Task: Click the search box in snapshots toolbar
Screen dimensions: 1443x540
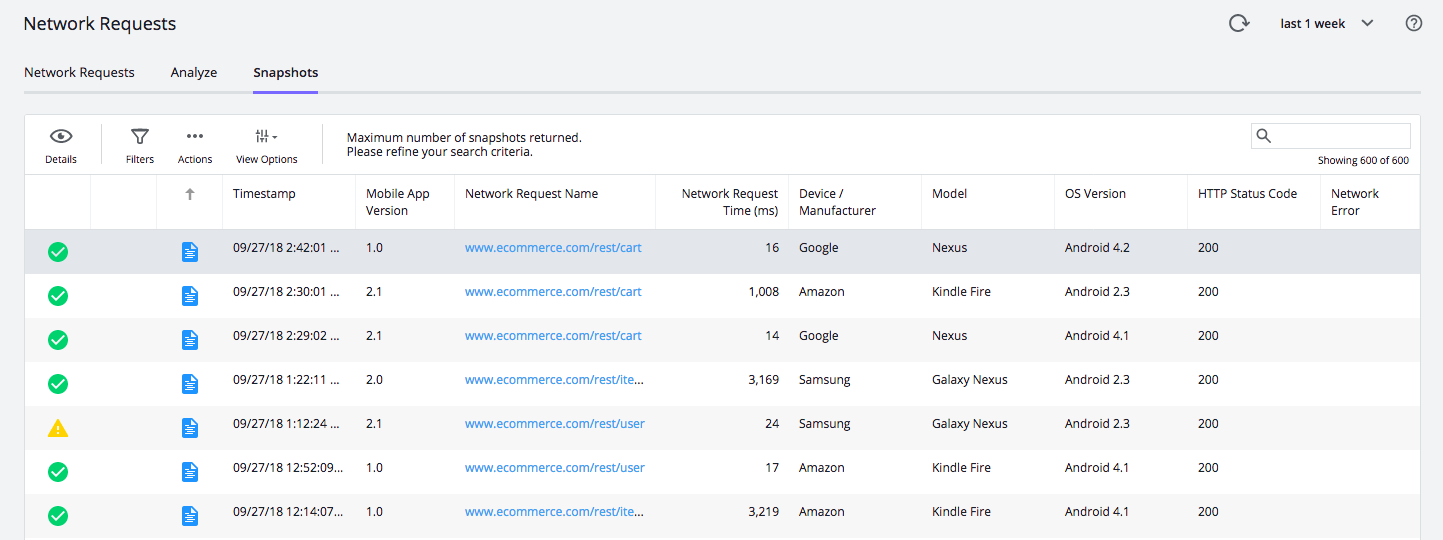Action: point(1331,136)
